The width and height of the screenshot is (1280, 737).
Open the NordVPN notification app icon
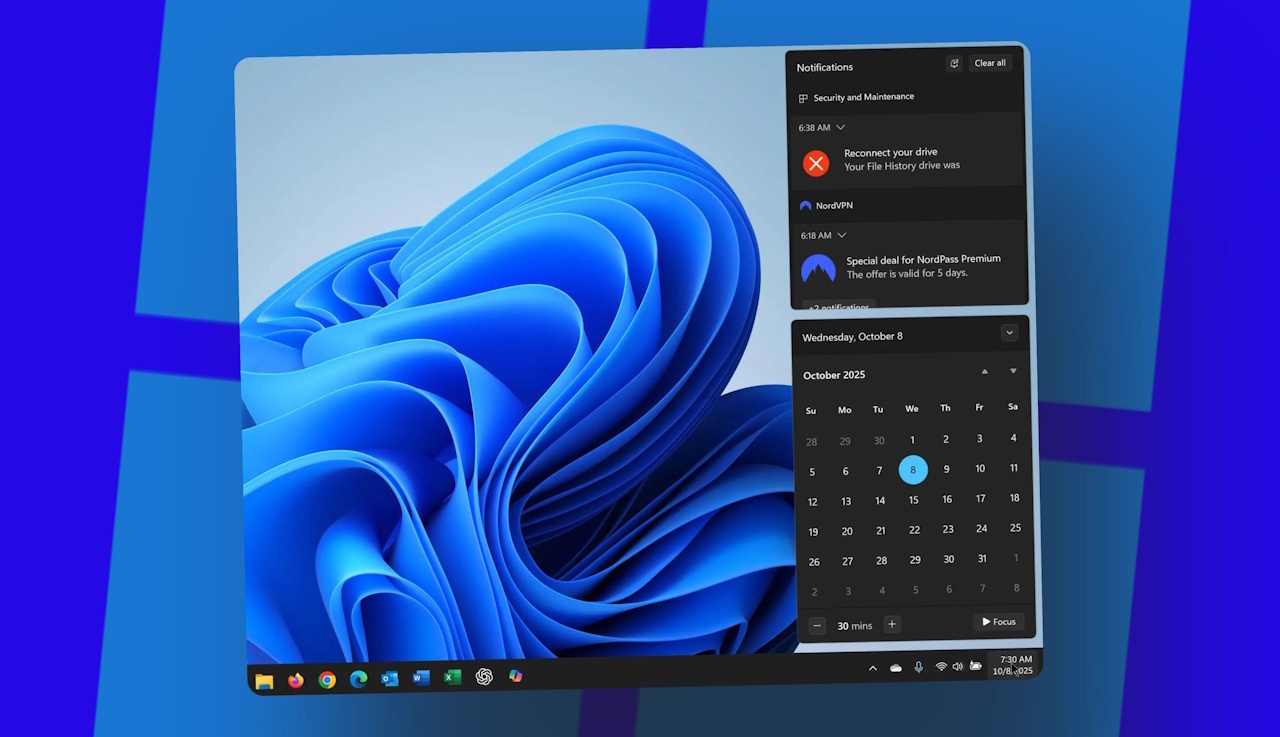pos(806,205)
